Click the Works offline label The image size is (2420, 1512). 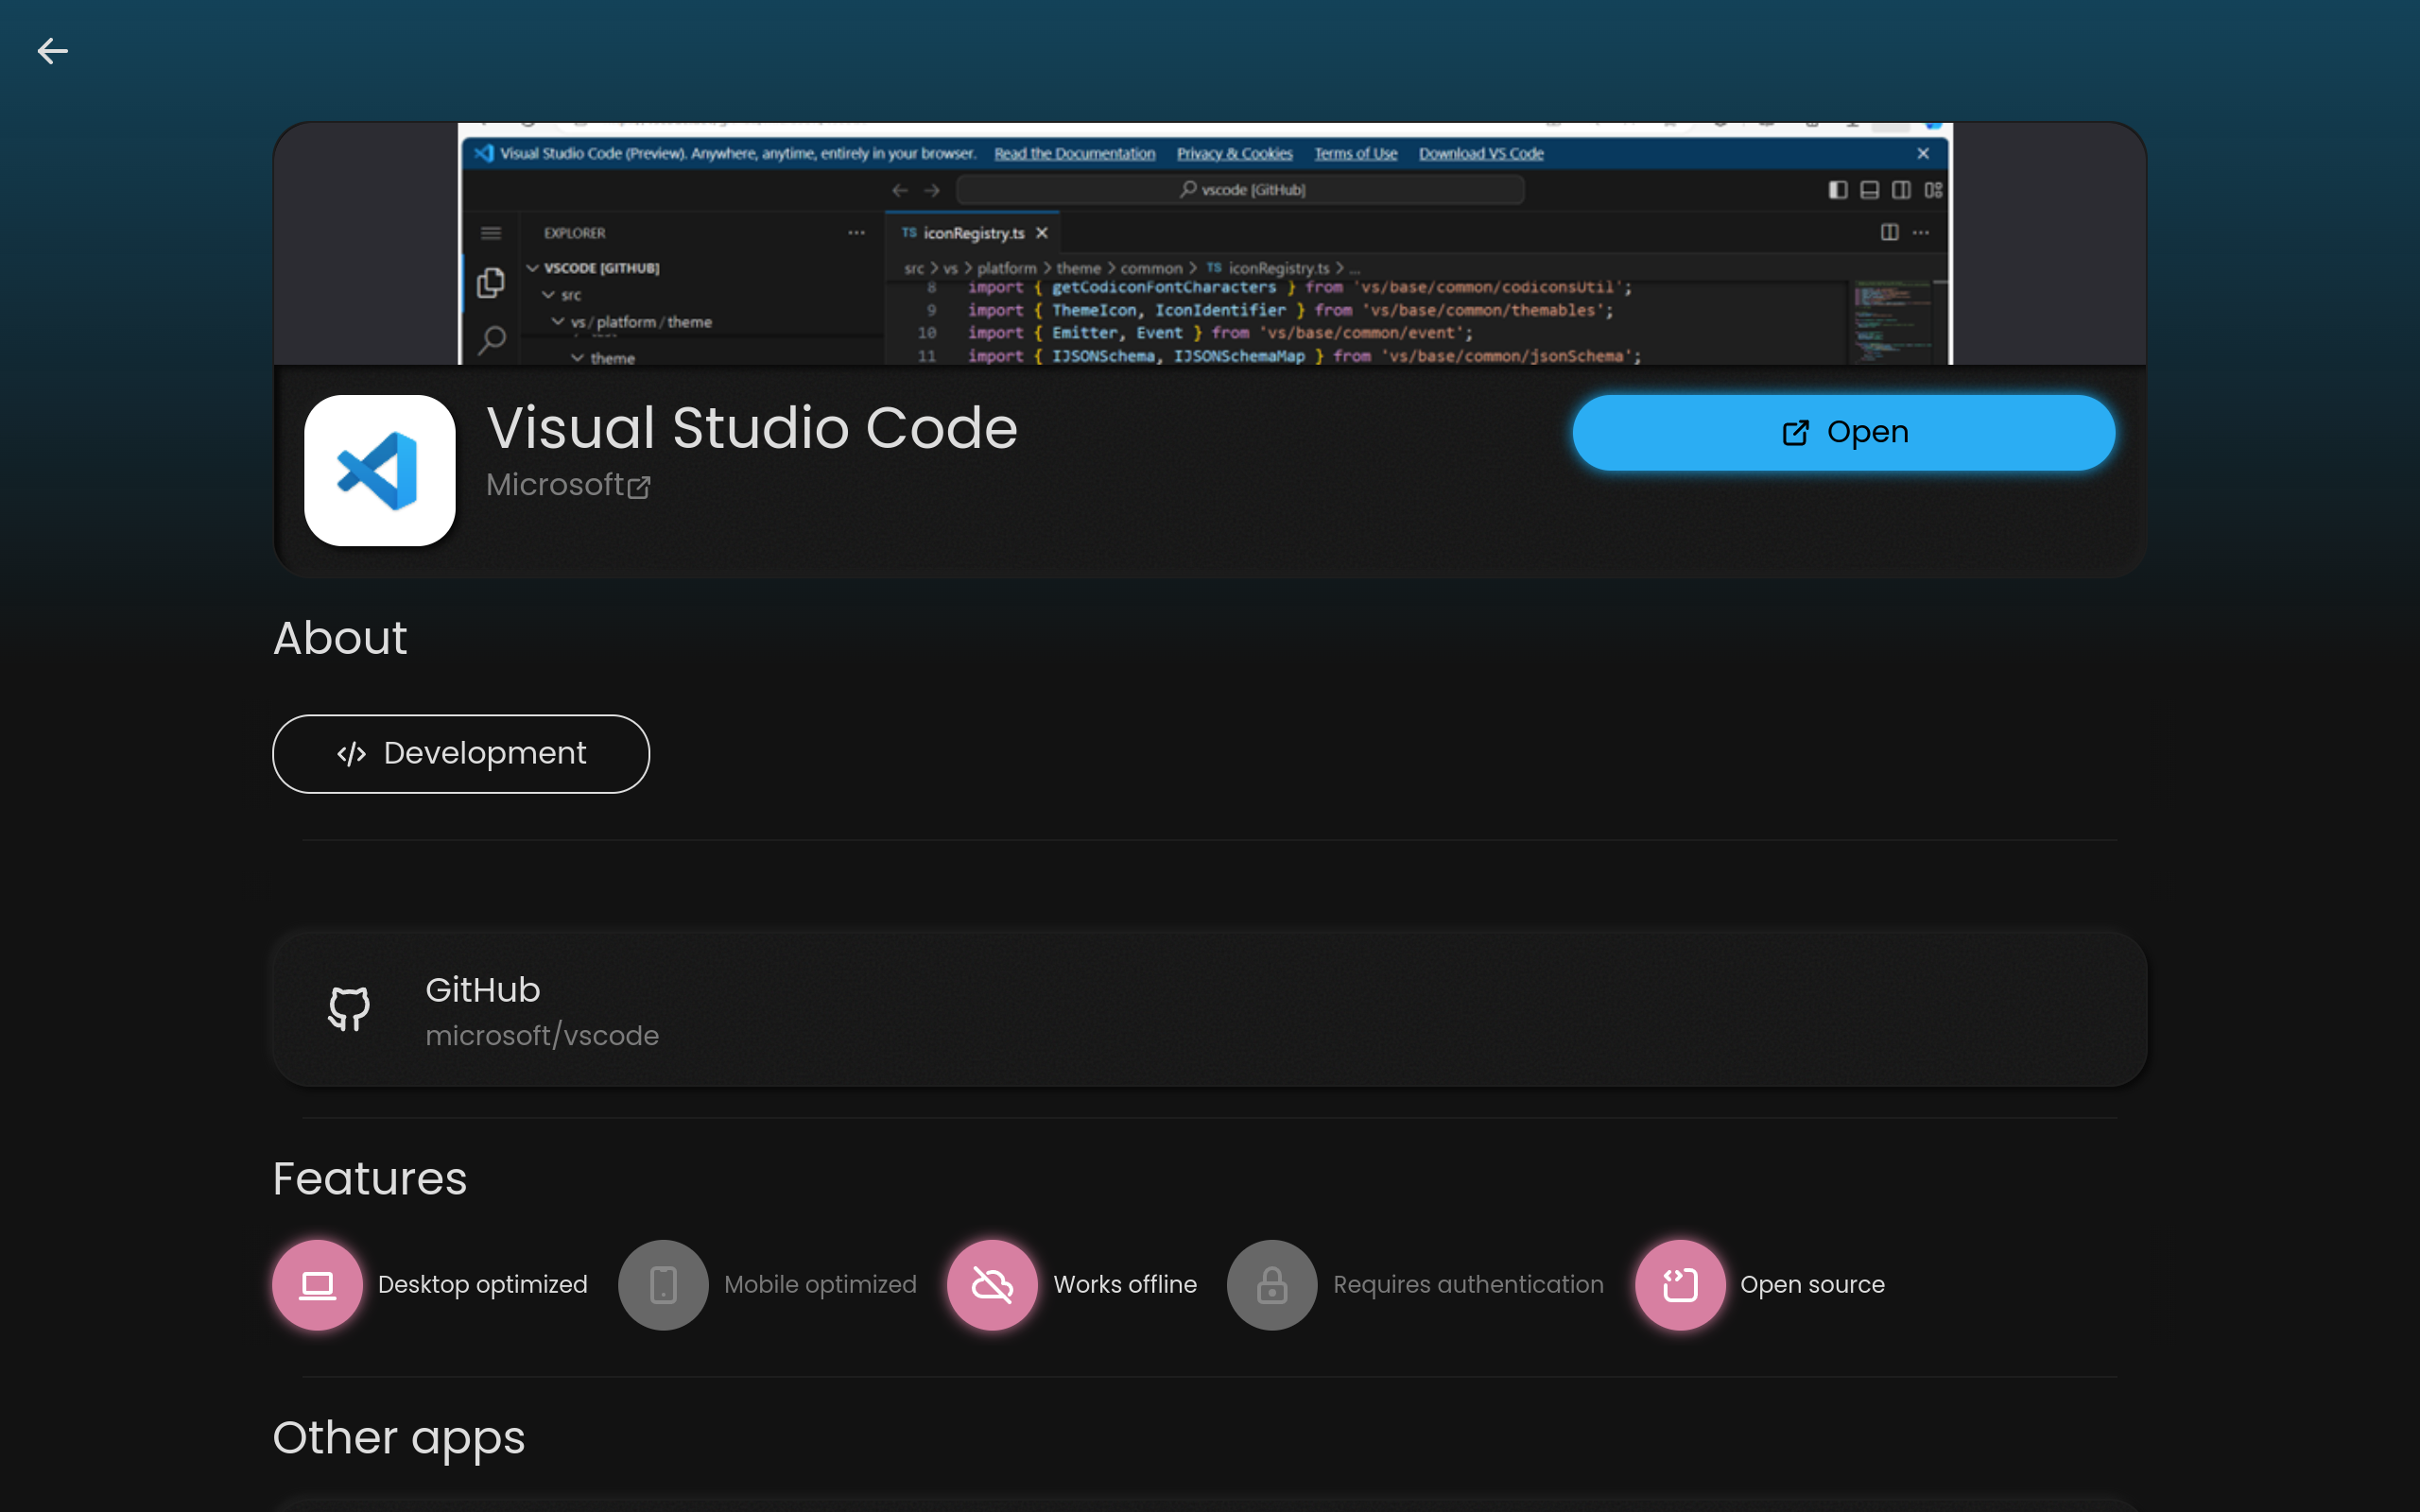click(x=1125, y=1285)
